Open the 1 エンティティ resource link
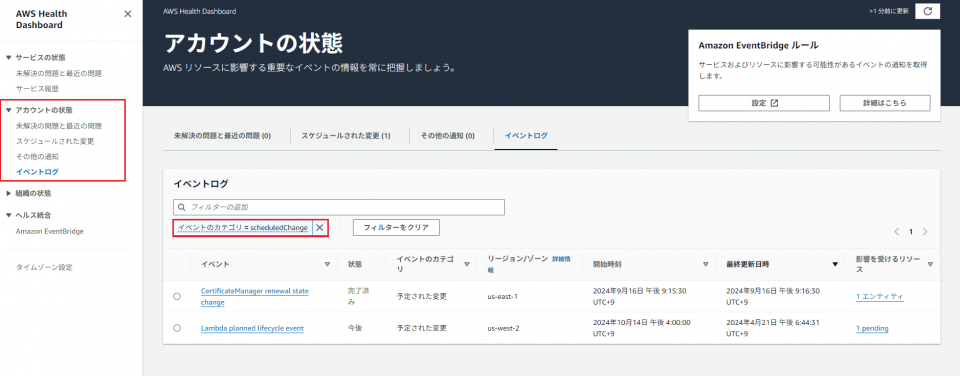Screen dimensions: 960x376 [880, 296]
